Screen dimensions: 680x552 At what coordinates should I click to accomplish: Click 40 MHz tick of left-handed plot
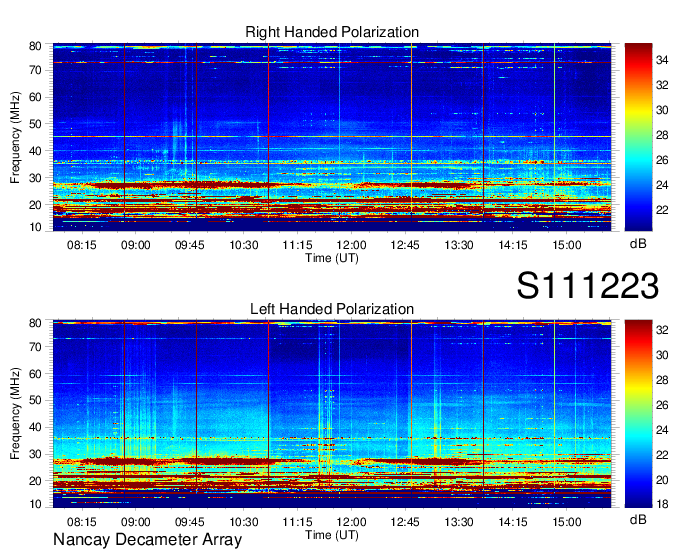[x=35, y=427]
